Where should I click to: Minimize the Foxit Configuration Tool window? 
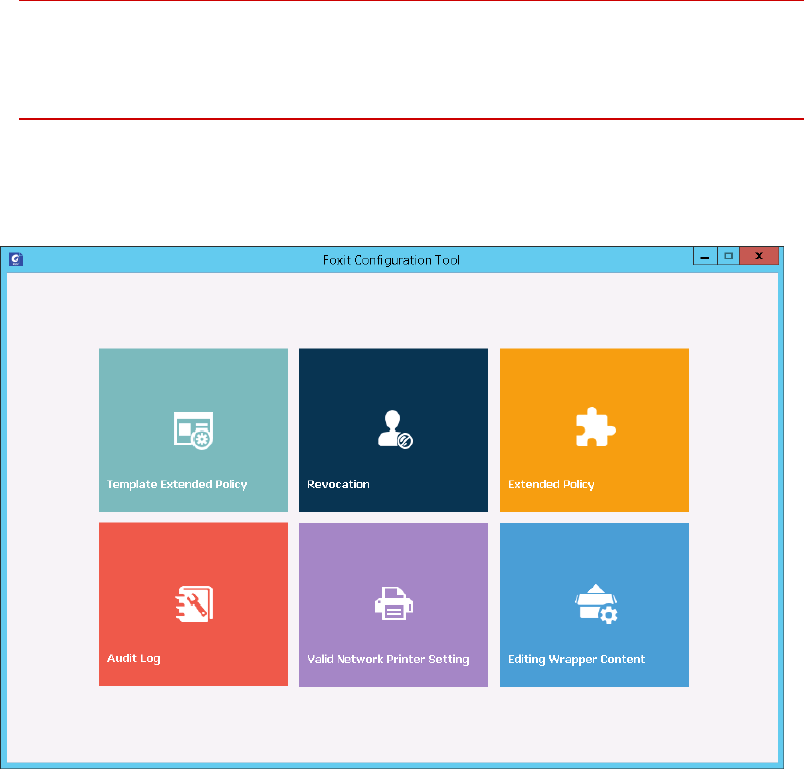705,256
